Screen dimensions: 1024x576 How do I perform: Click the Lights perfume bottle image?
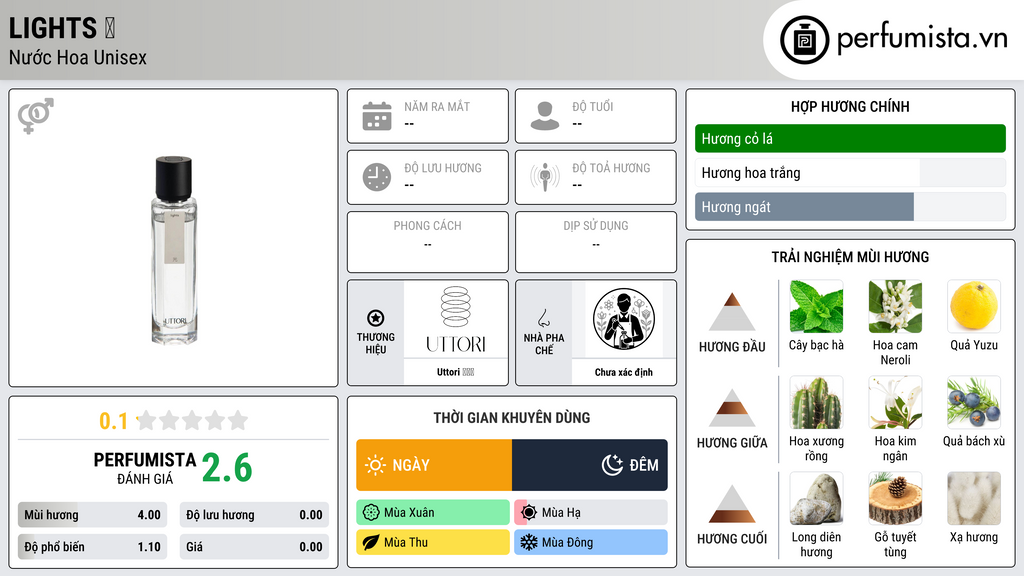(174, 249)
